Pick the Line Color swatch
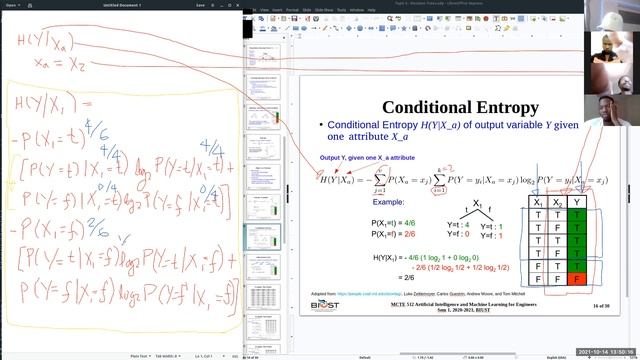The height and width of the screenshot is (360, 640). coord(263,28)
